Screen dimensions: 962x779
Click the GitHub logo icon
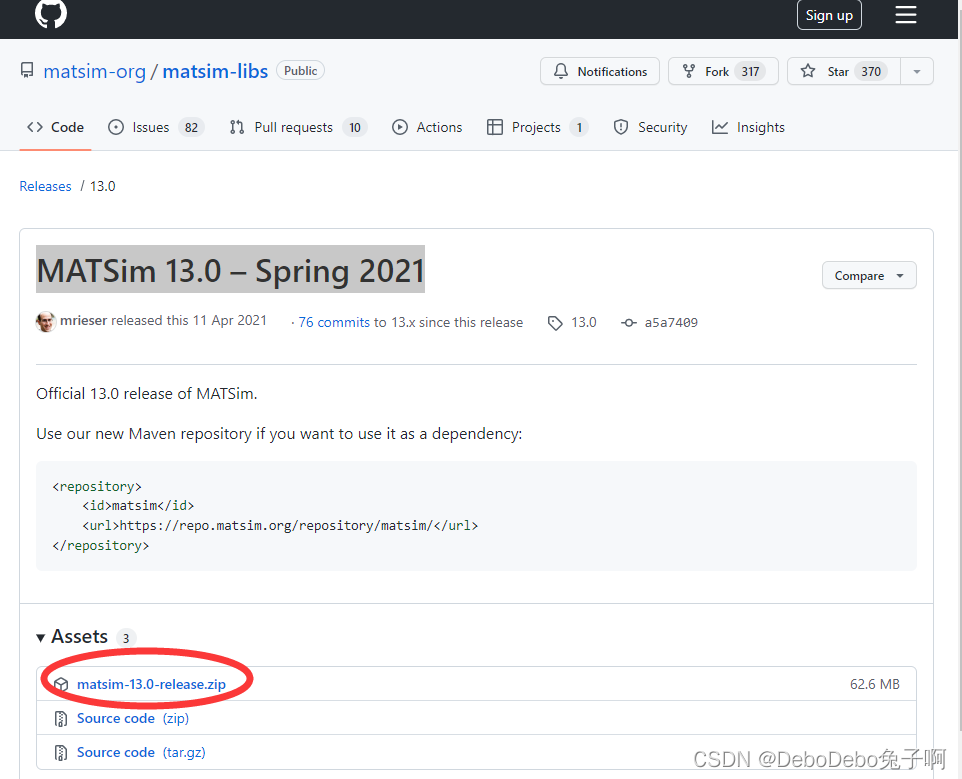point(51,13)
